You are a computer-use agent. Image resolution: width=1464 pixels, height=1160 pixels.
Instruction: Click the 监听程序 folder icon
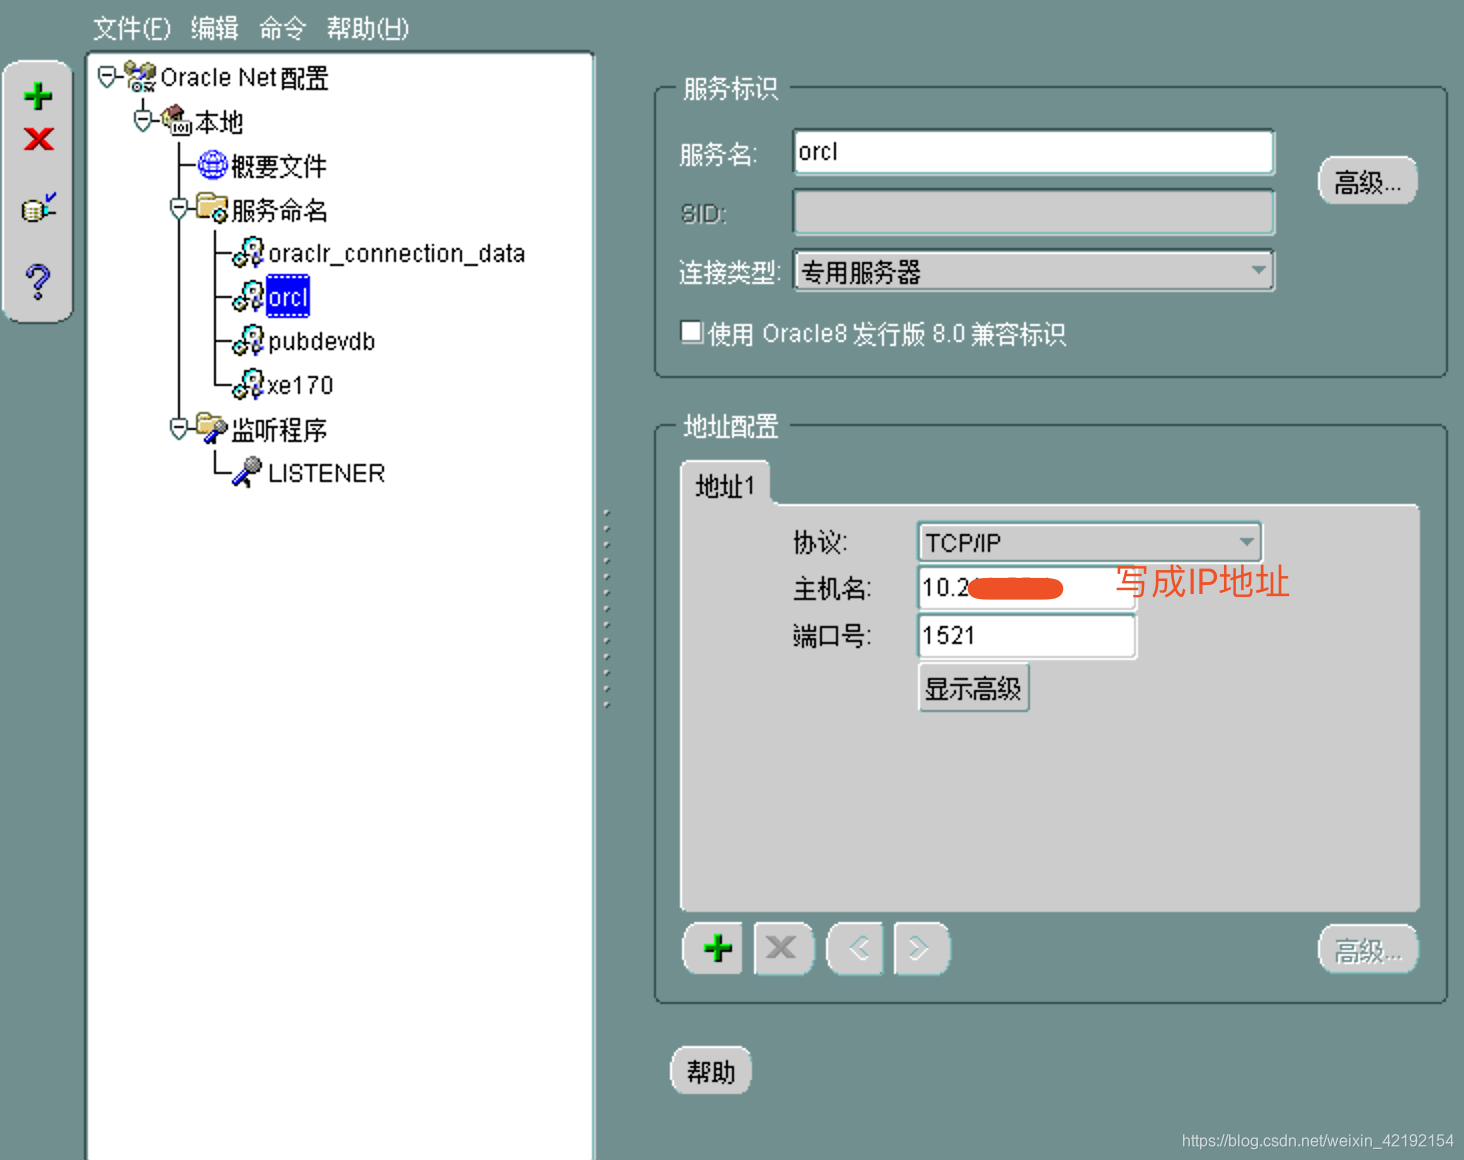pos(212,428)
